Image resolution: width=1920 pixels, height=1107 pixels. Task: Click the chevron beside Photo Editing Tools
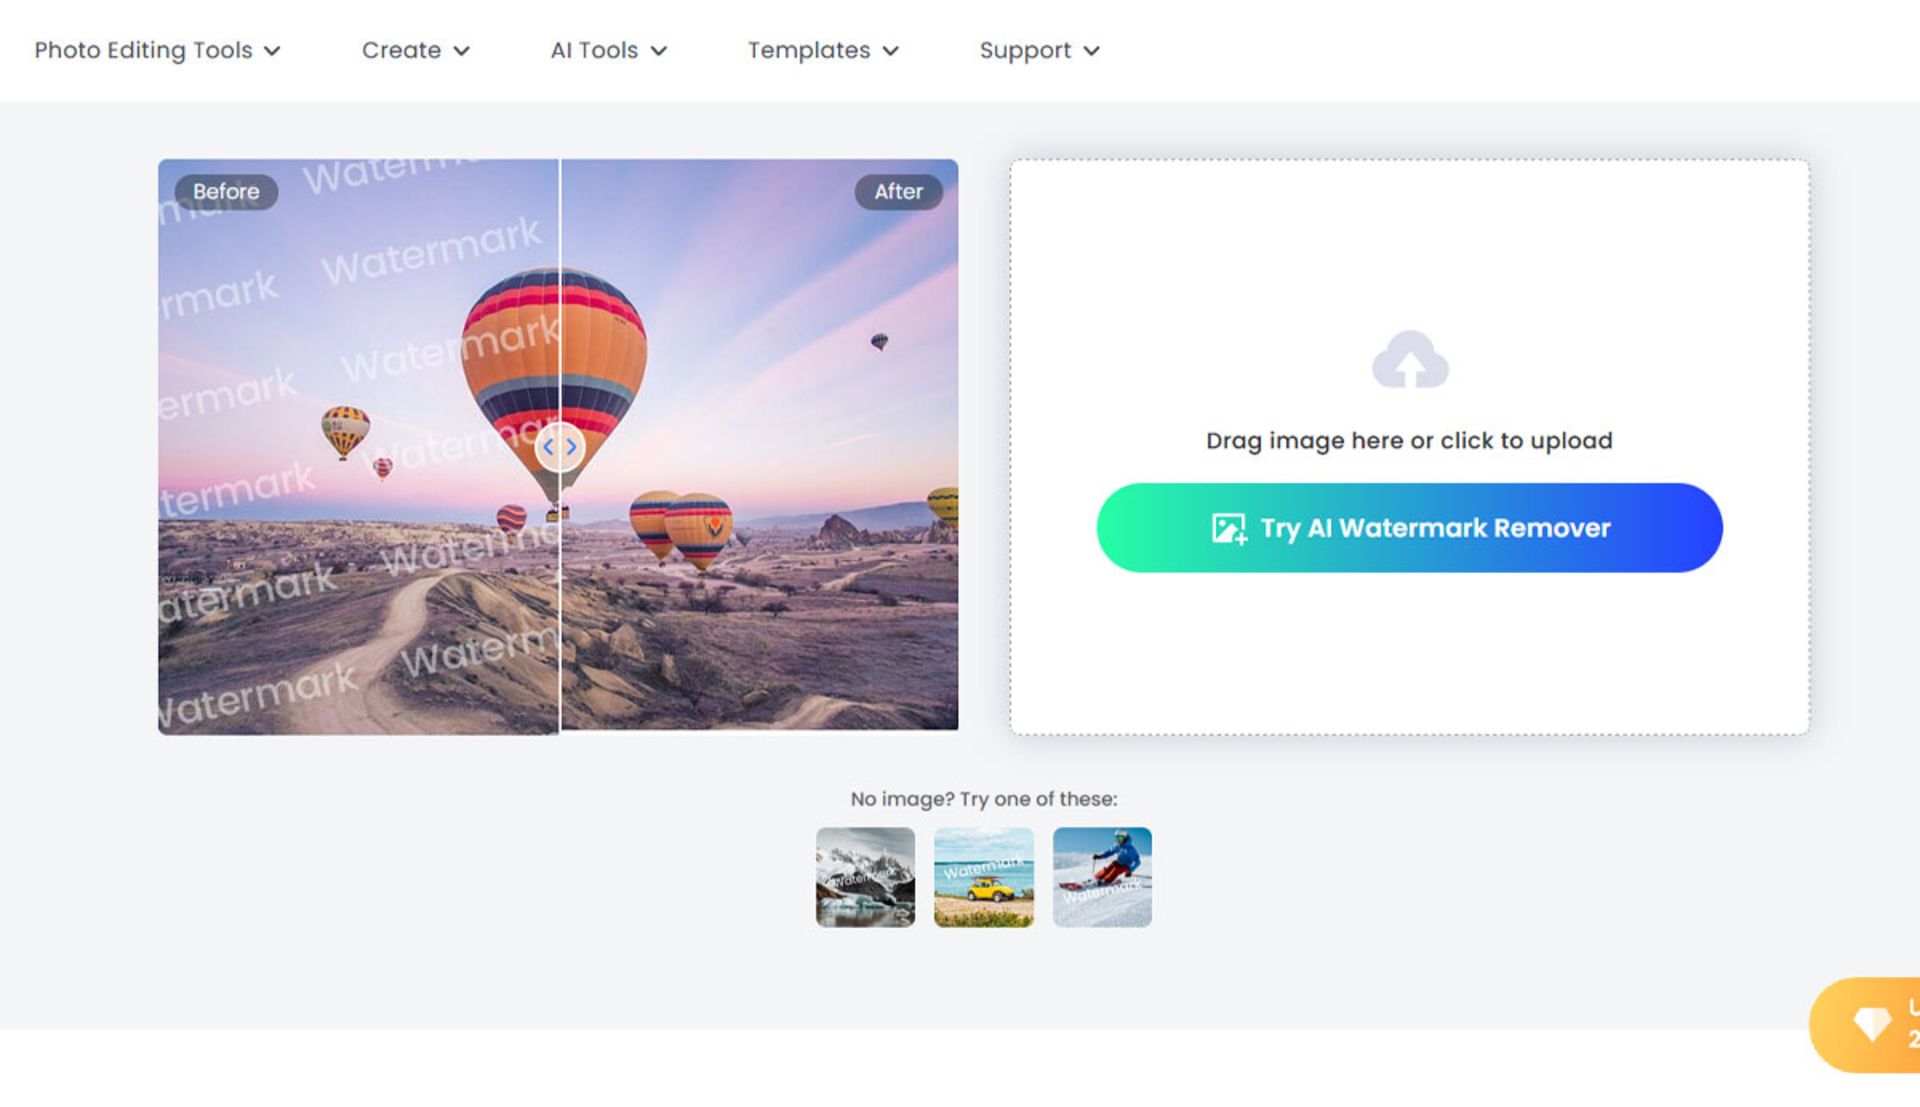(x=272, y=51)
